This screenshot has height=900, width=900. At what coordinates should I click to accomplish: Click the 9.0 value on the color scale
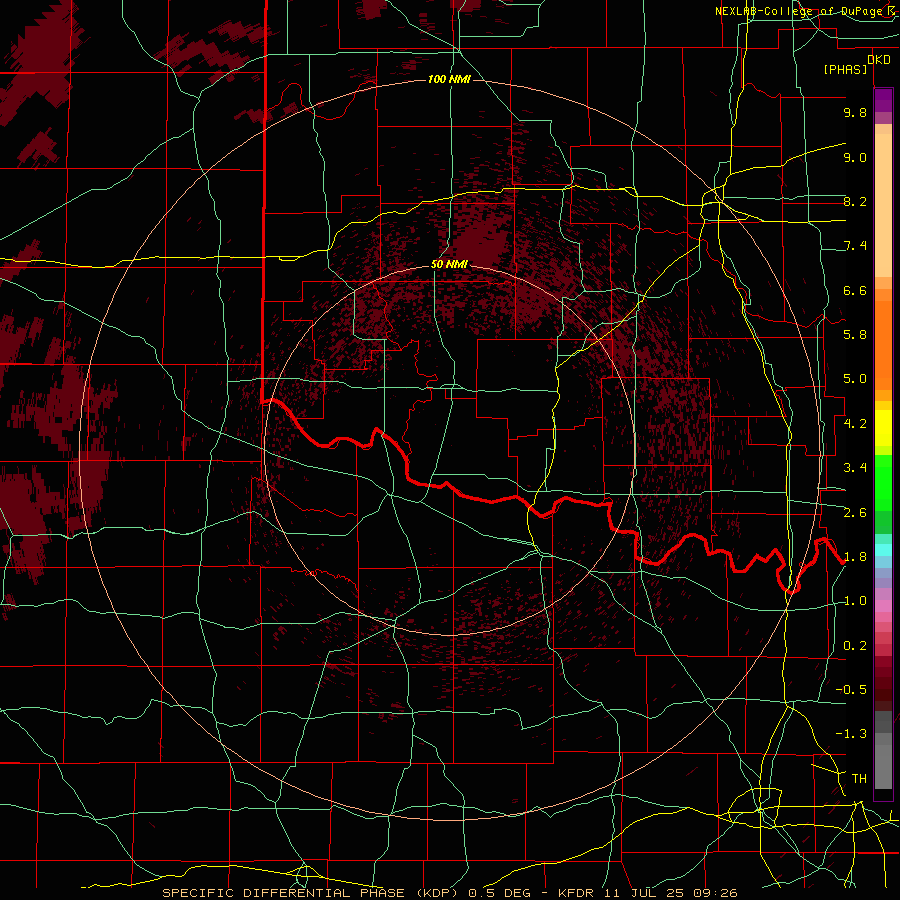click(x=855, y=157)
